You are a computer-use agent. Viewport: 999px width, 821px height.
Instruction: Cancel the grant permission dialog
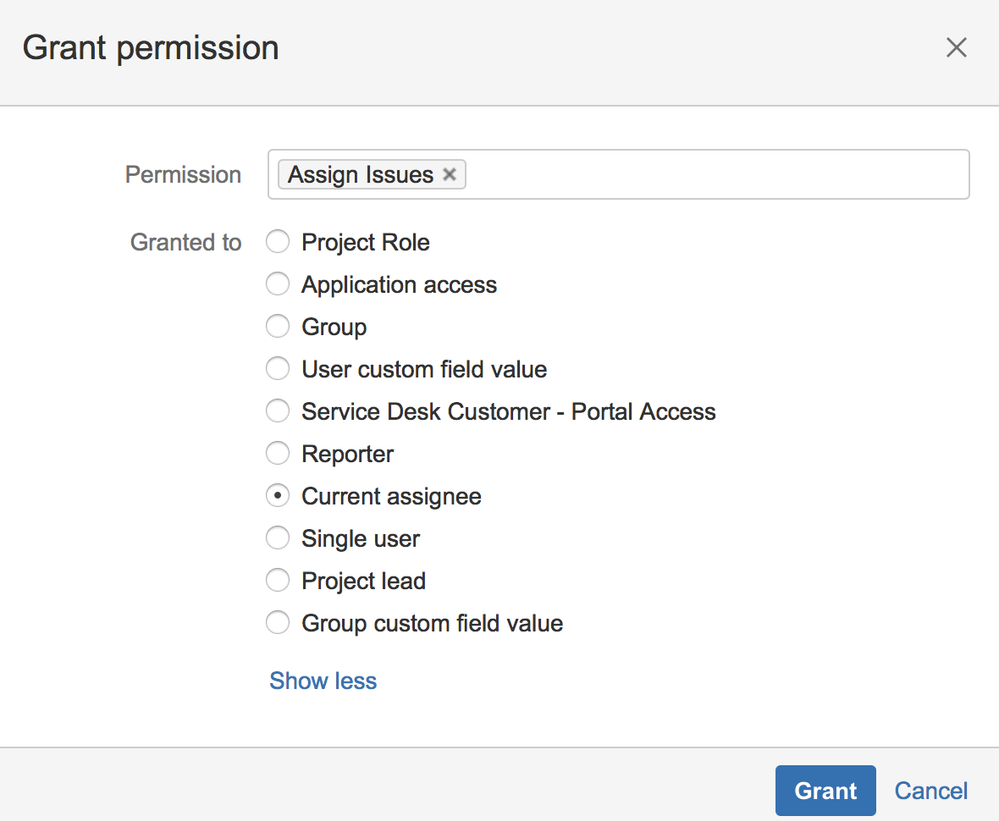(931, 790)
